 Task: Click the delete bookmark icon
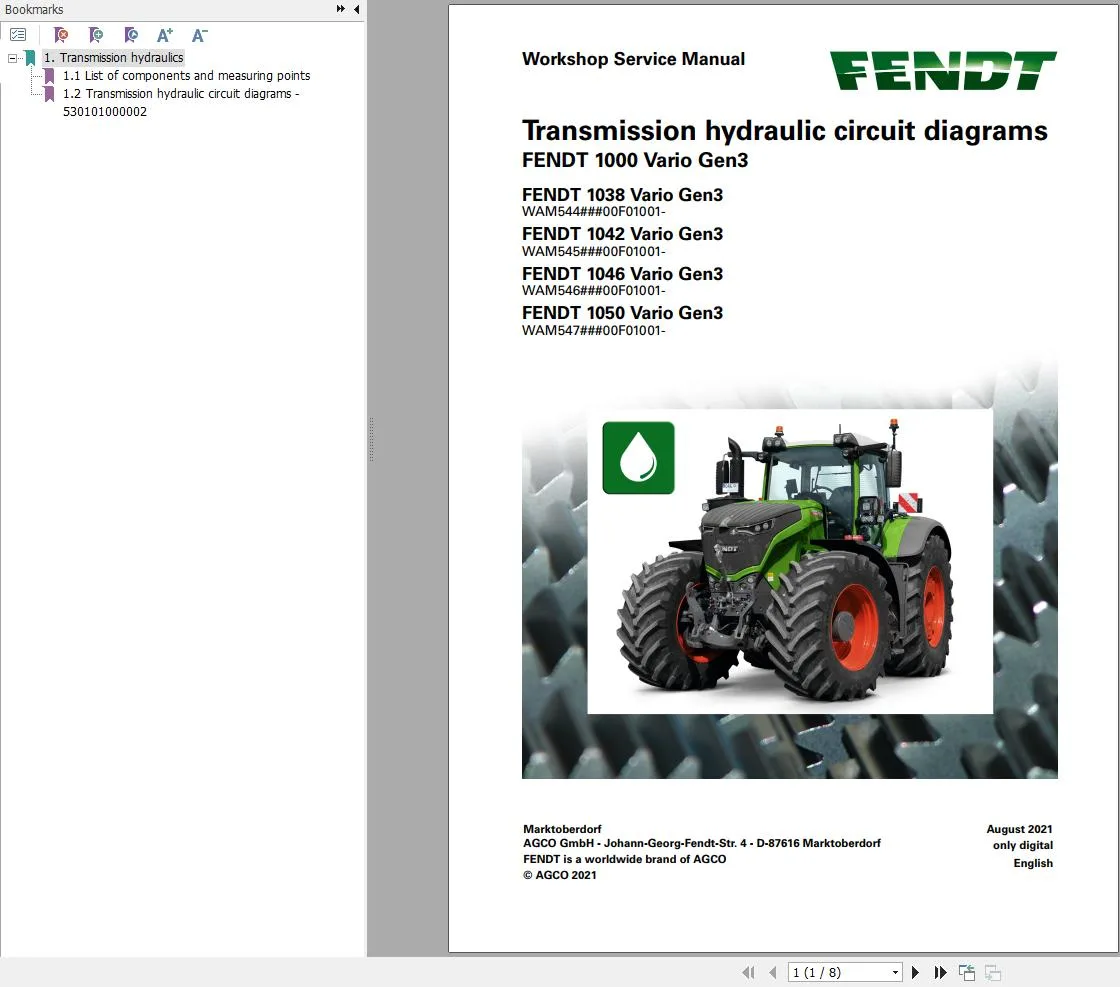coord(61,34)
